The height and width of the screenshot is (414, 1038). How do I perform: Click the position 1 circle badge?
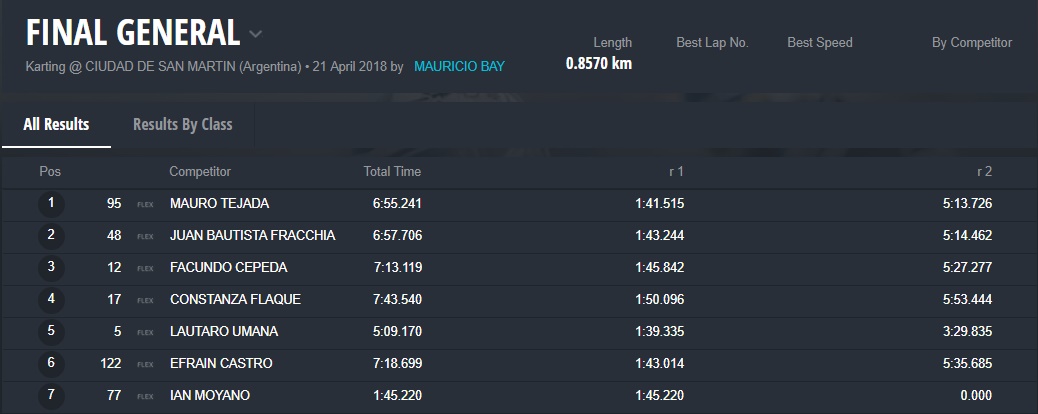(50, 204)
